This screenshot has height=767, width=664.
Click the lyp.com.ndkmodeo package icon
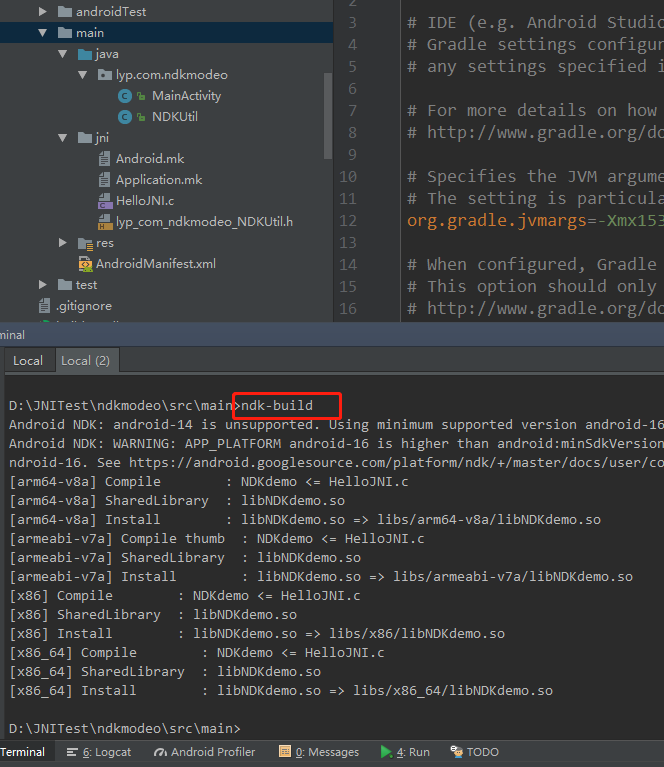pyautogui.click(x=105, y=75)
